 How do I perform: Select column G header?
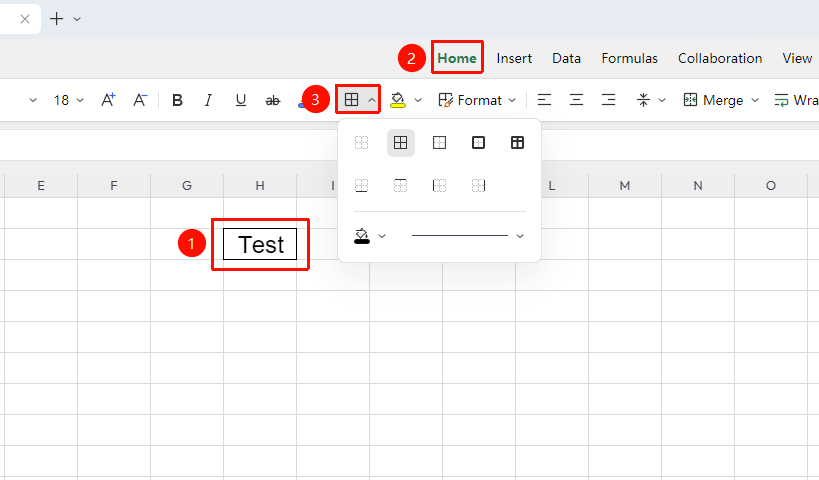(187, 185)
